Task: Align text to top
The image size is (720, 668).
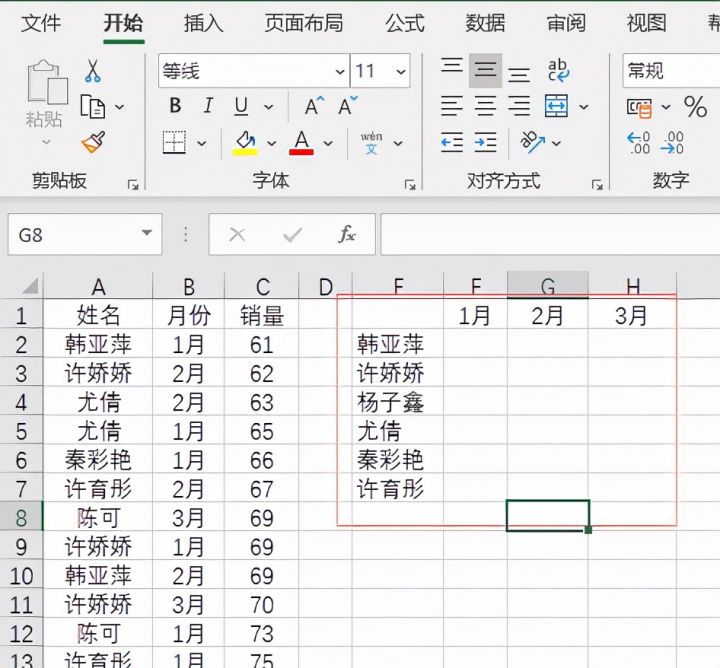Action: tap(451, 68)
